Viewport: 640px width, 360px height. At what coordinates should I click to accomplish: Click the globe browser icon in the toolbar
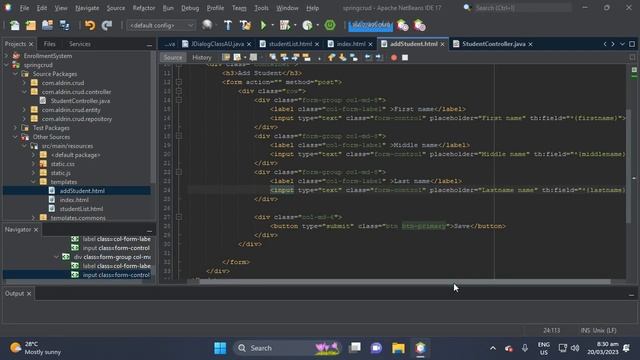207,25
